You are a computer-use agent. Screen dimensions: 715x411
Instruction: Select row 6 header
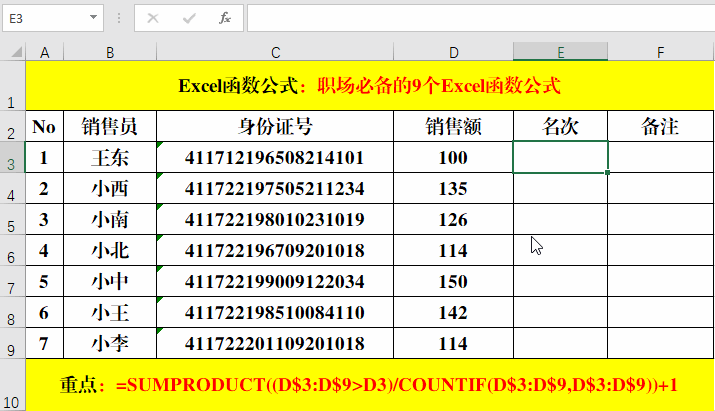12,250
